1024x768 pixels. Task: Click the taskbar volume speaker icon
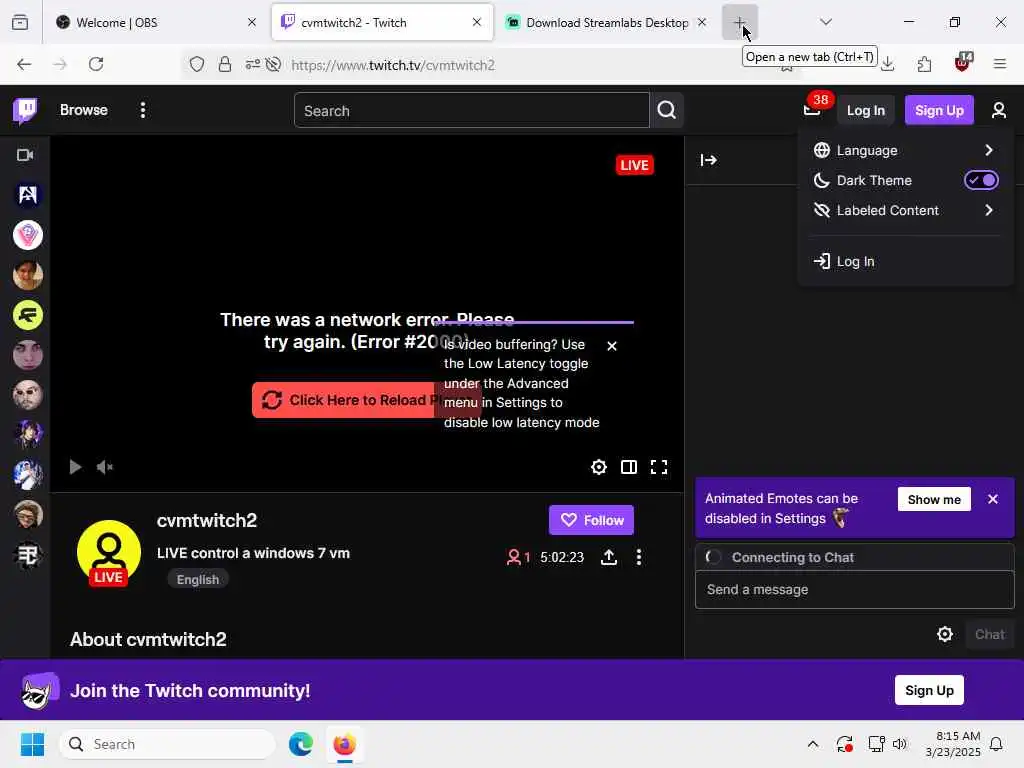click(900, 744)
